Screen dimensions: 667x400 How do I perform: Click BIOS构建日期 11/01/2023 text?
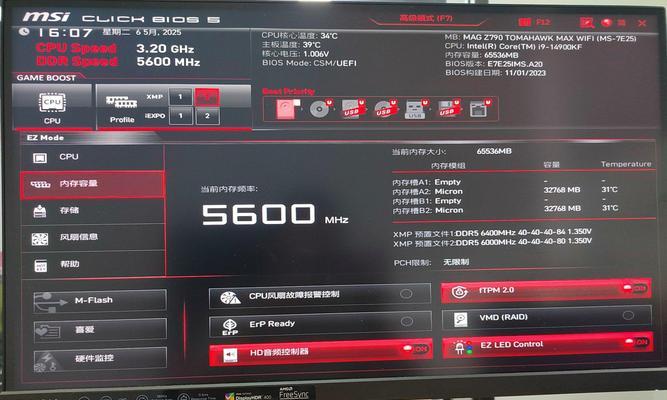(x=495, y=73)
